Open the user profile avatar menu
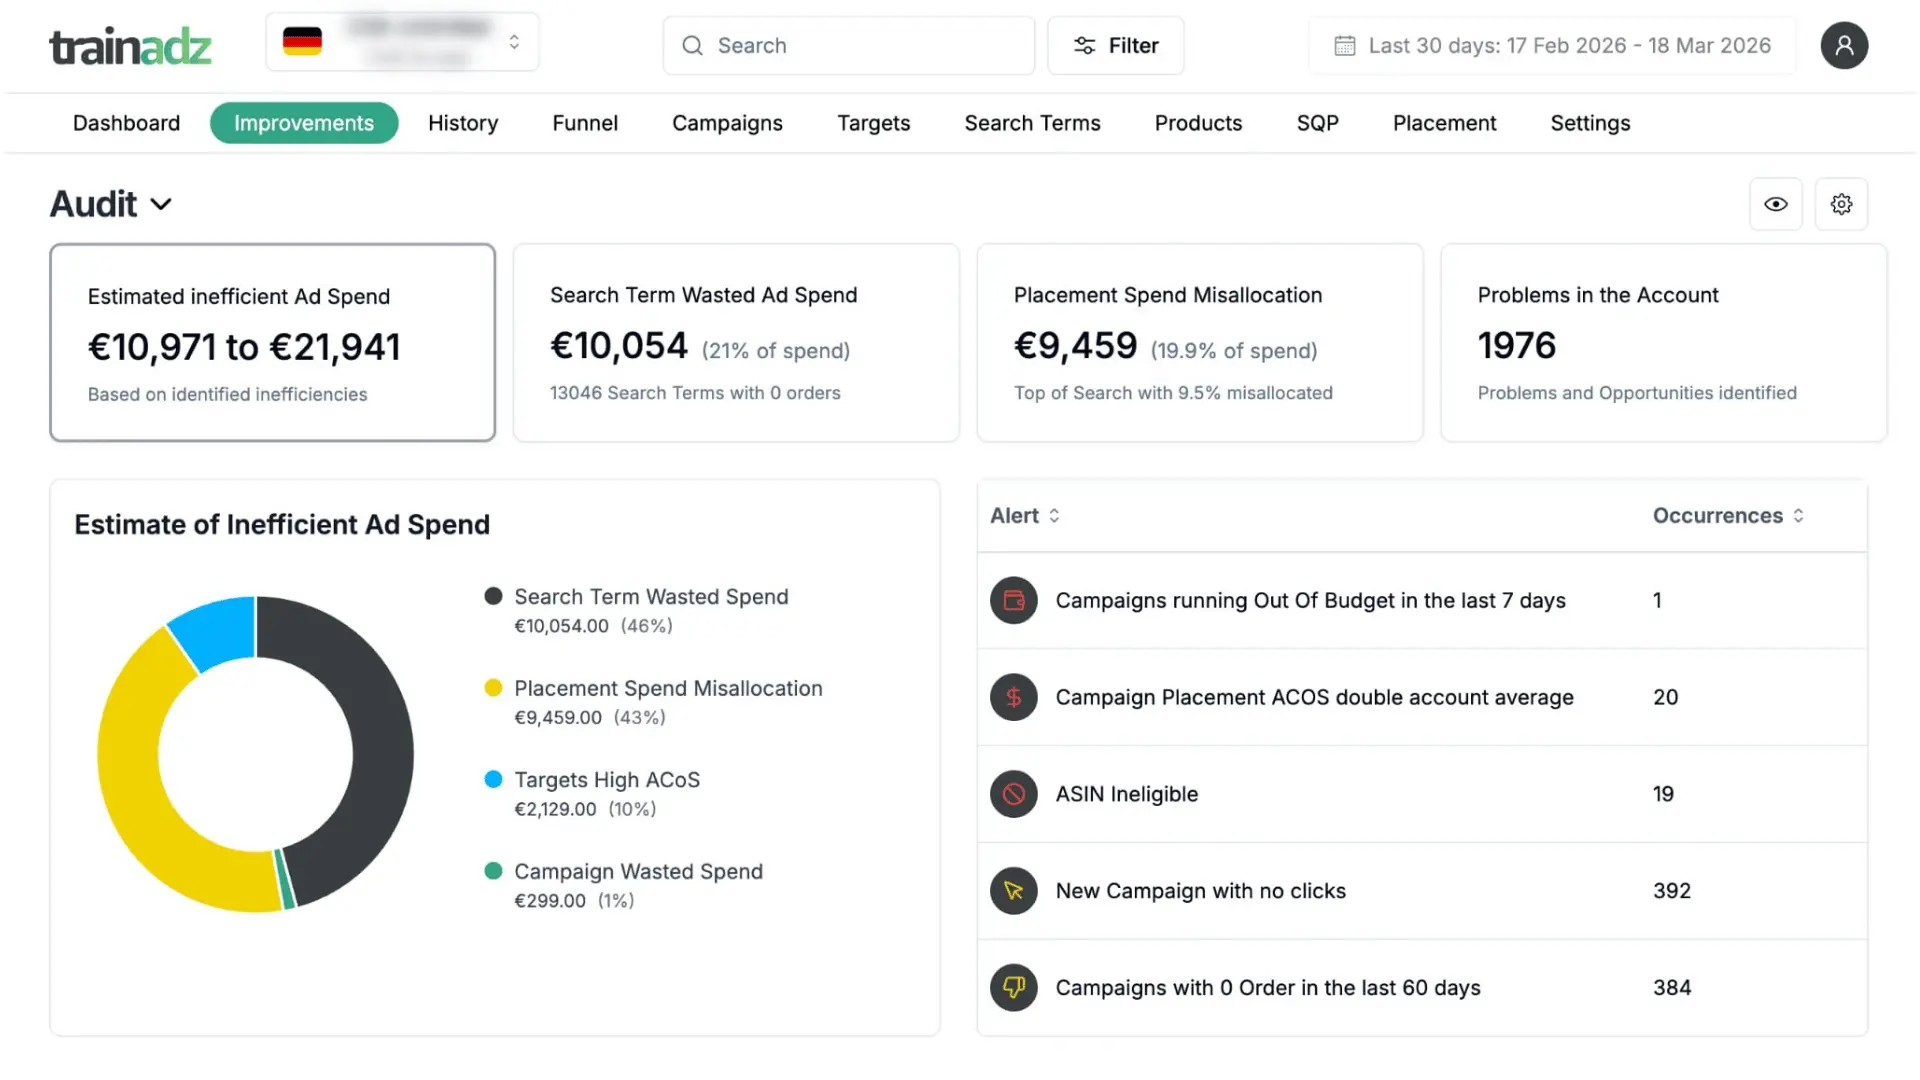Image resolution: width=1920 pixels, height=1080 pixels. 1844,45
